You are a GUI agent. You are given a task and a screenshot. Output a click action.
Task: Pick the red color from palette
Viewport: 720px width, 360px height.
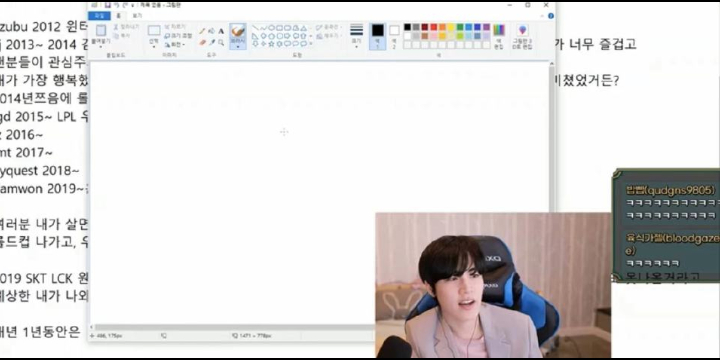433,27
